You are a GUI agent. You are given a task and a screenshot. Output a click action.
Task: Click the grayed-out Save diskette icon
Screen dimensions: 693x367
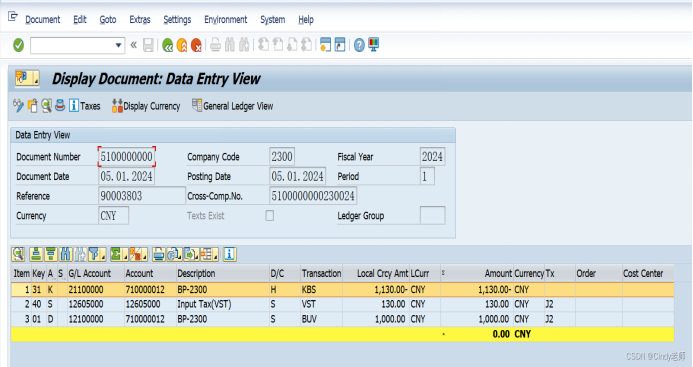[148, 45]
